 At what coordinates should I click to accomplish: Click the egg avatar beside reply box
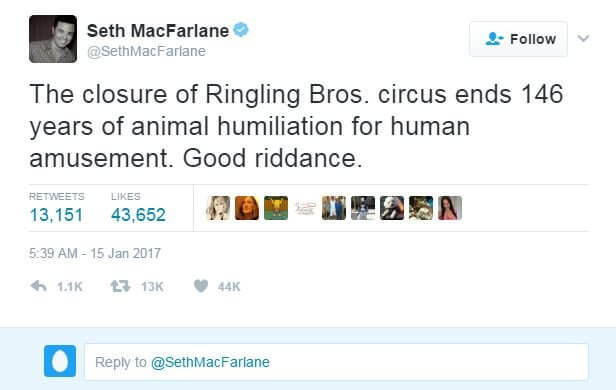click(60, 361)
